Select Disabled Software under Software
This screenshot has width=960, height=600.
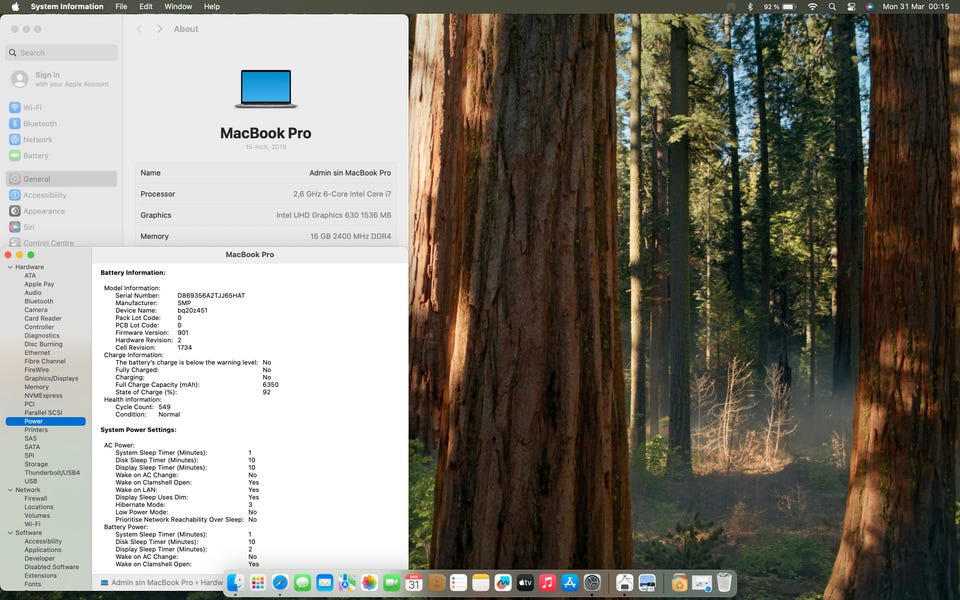click(51, 567)
